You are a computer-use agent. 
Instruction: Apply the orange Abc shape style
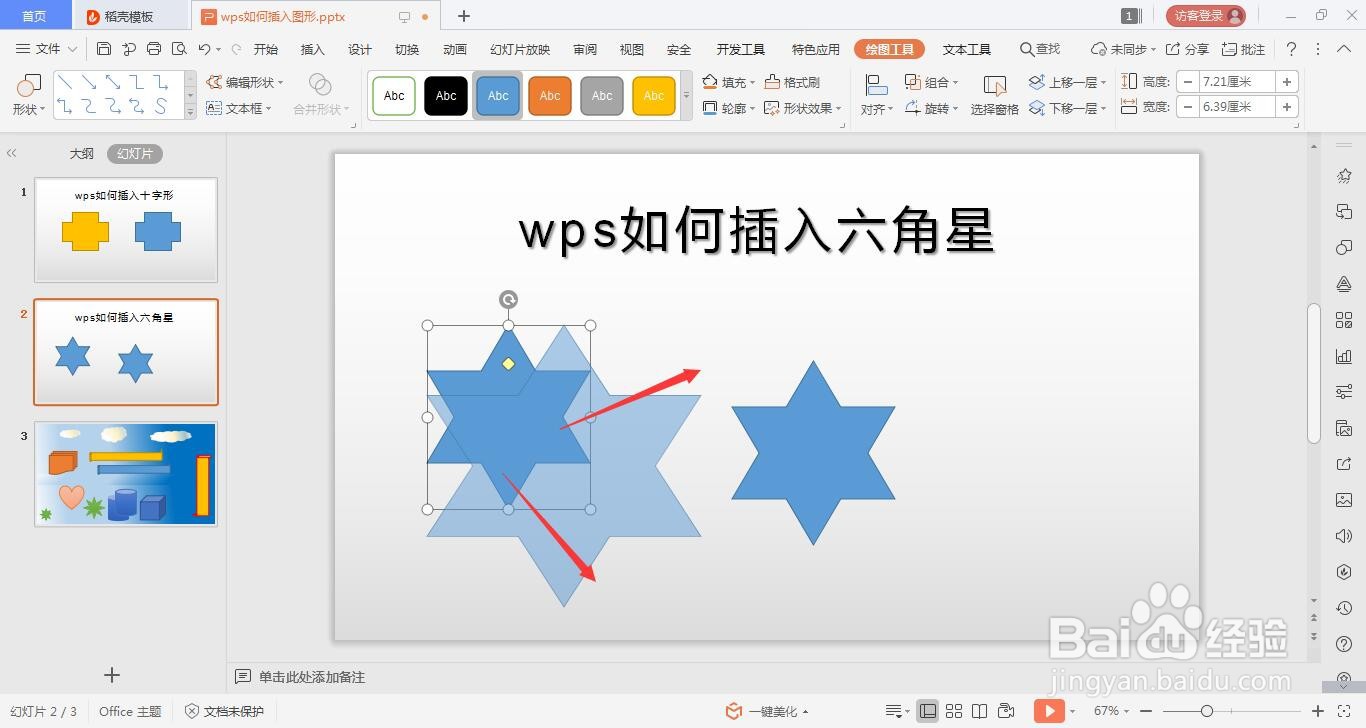tap(550, 96)
